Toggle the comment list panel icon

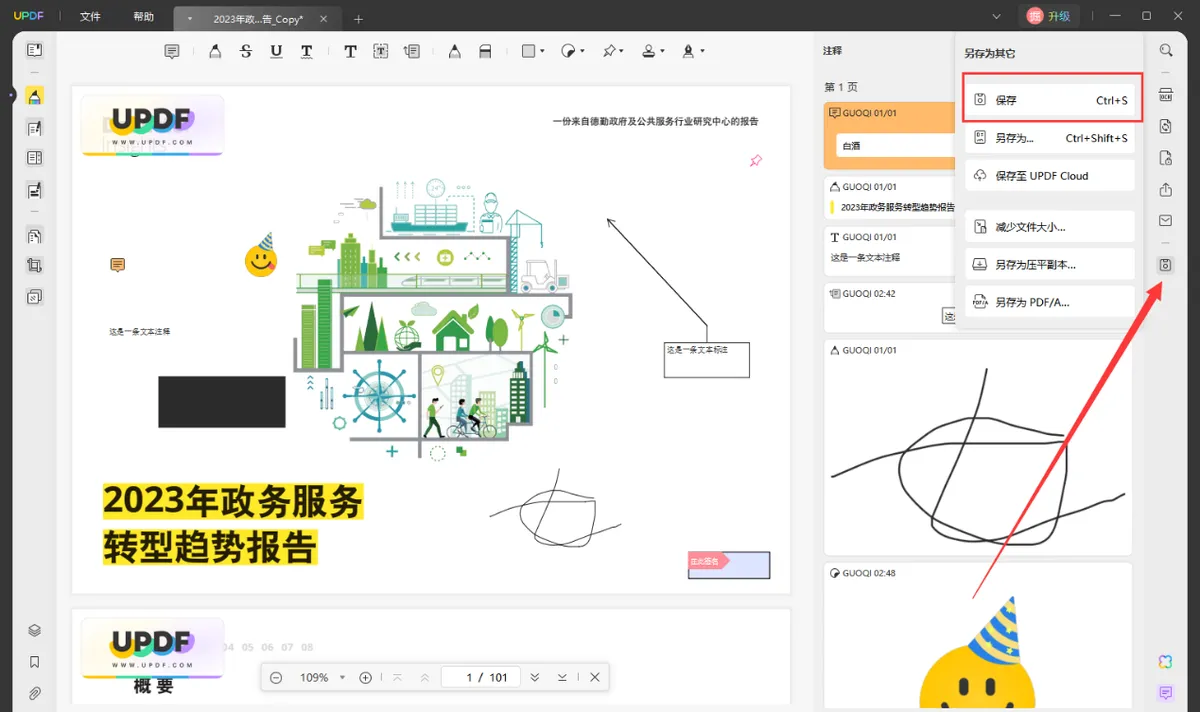(x=1166, y=693)
